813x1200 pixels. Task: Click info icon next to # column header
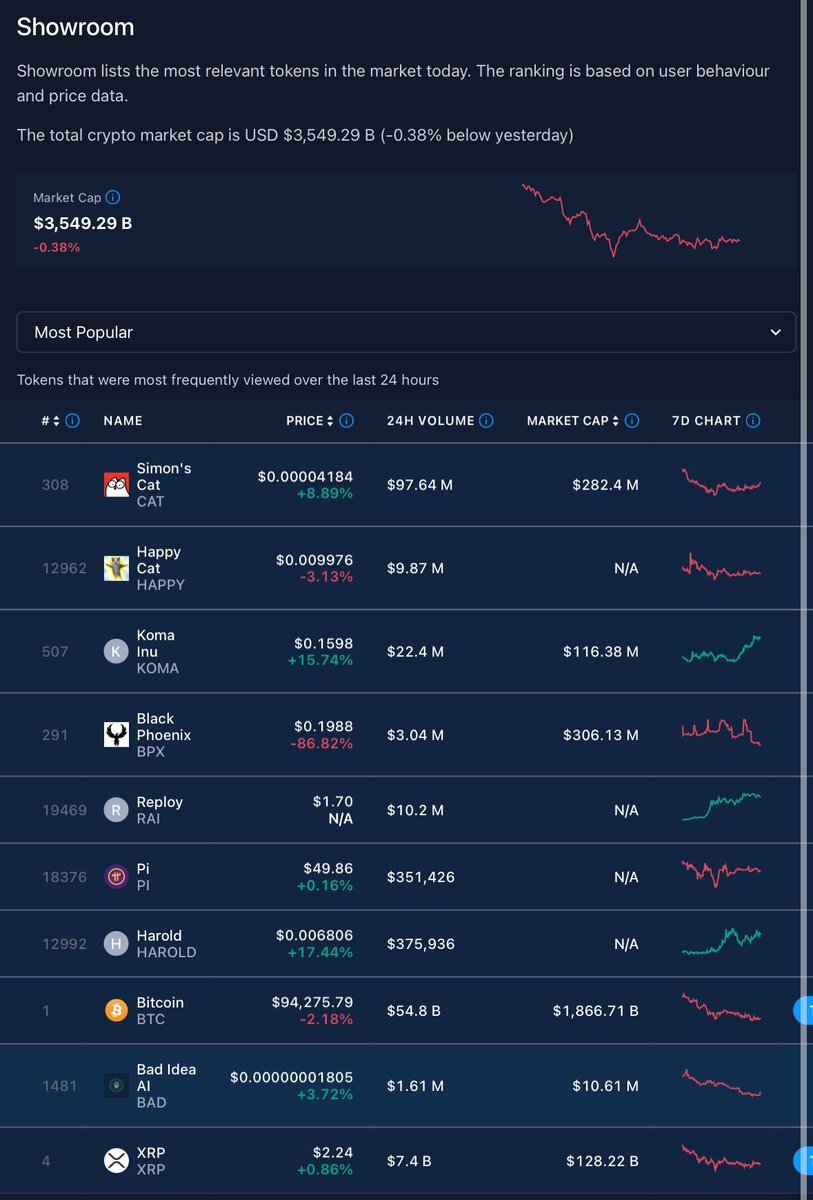coord(72,421)
